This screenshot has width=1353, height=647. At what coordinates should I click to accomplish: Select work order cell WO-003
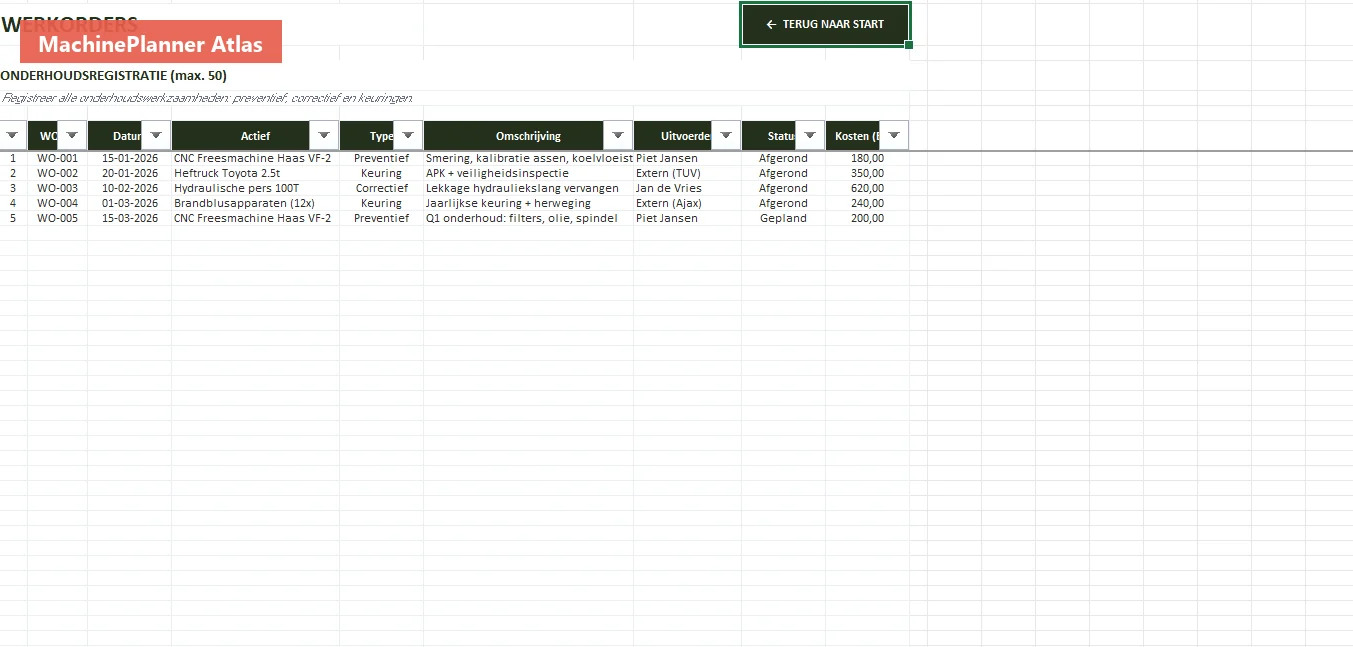click(57, 188)
